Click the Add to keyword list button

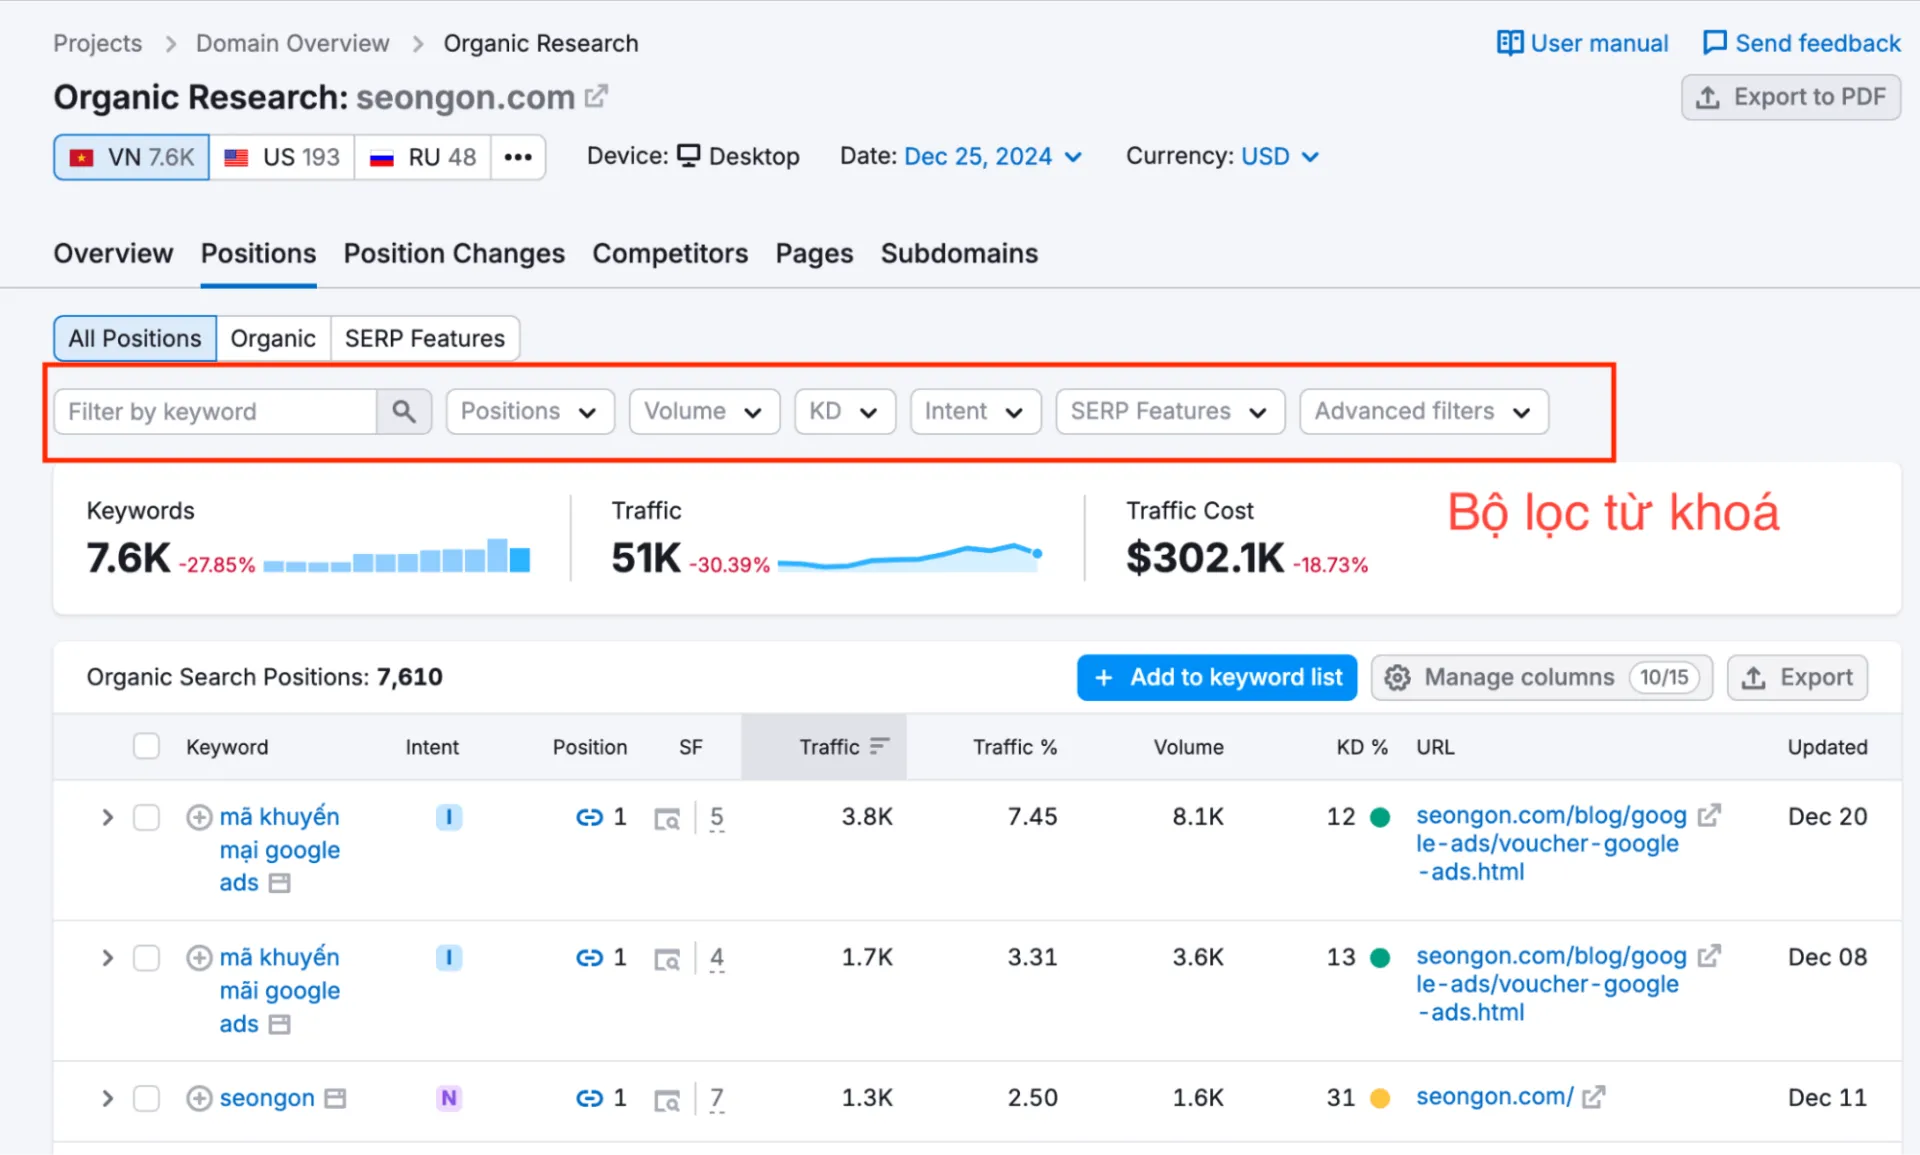(x=1216, y=677)
